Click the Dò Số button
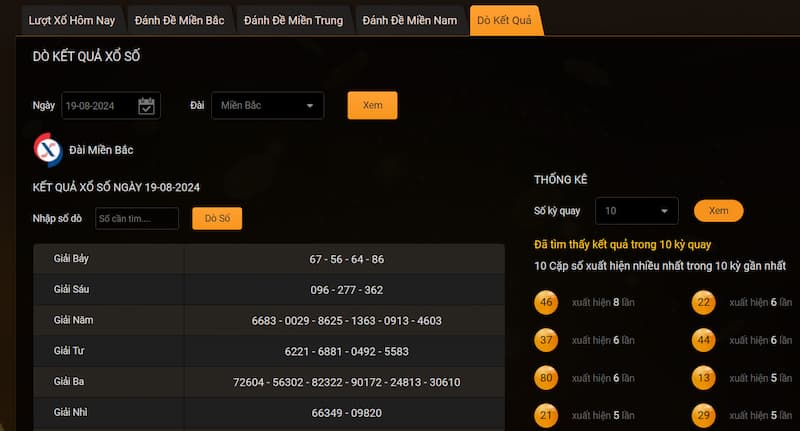This screenshot has width=800, height=431. tap(217, 219)
